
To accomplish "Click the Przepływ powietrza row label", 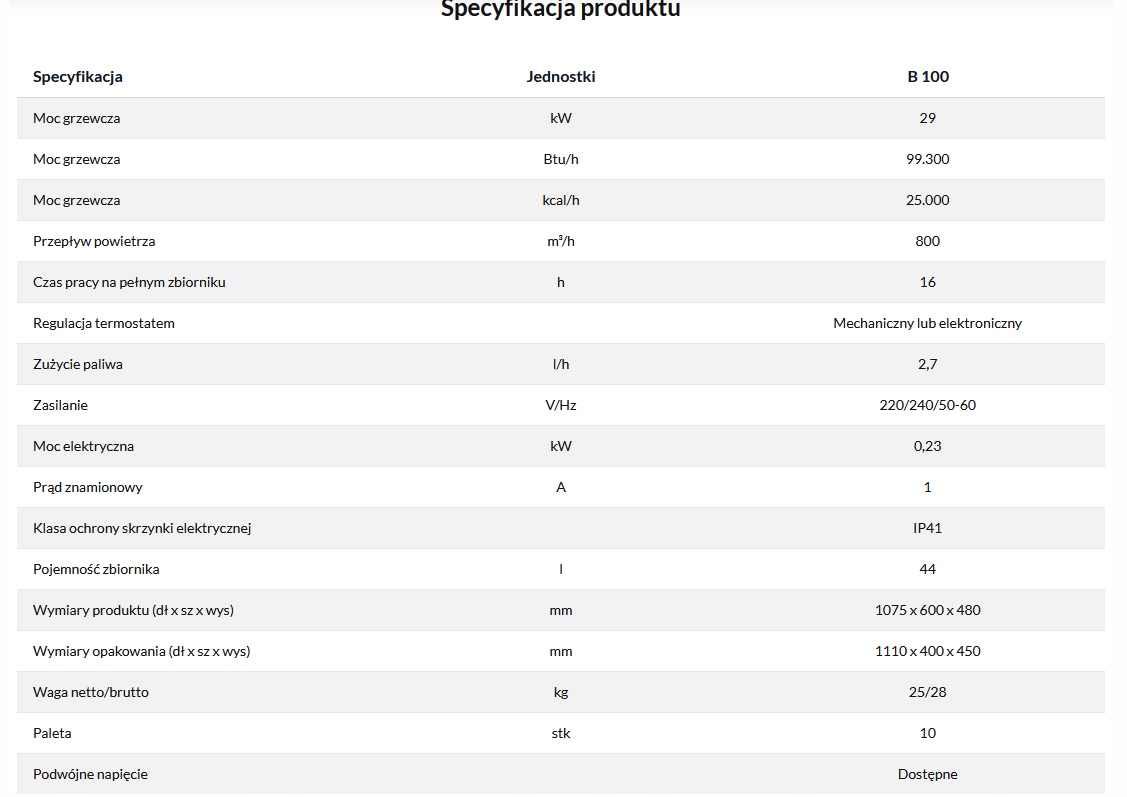I will coord(94,241).
